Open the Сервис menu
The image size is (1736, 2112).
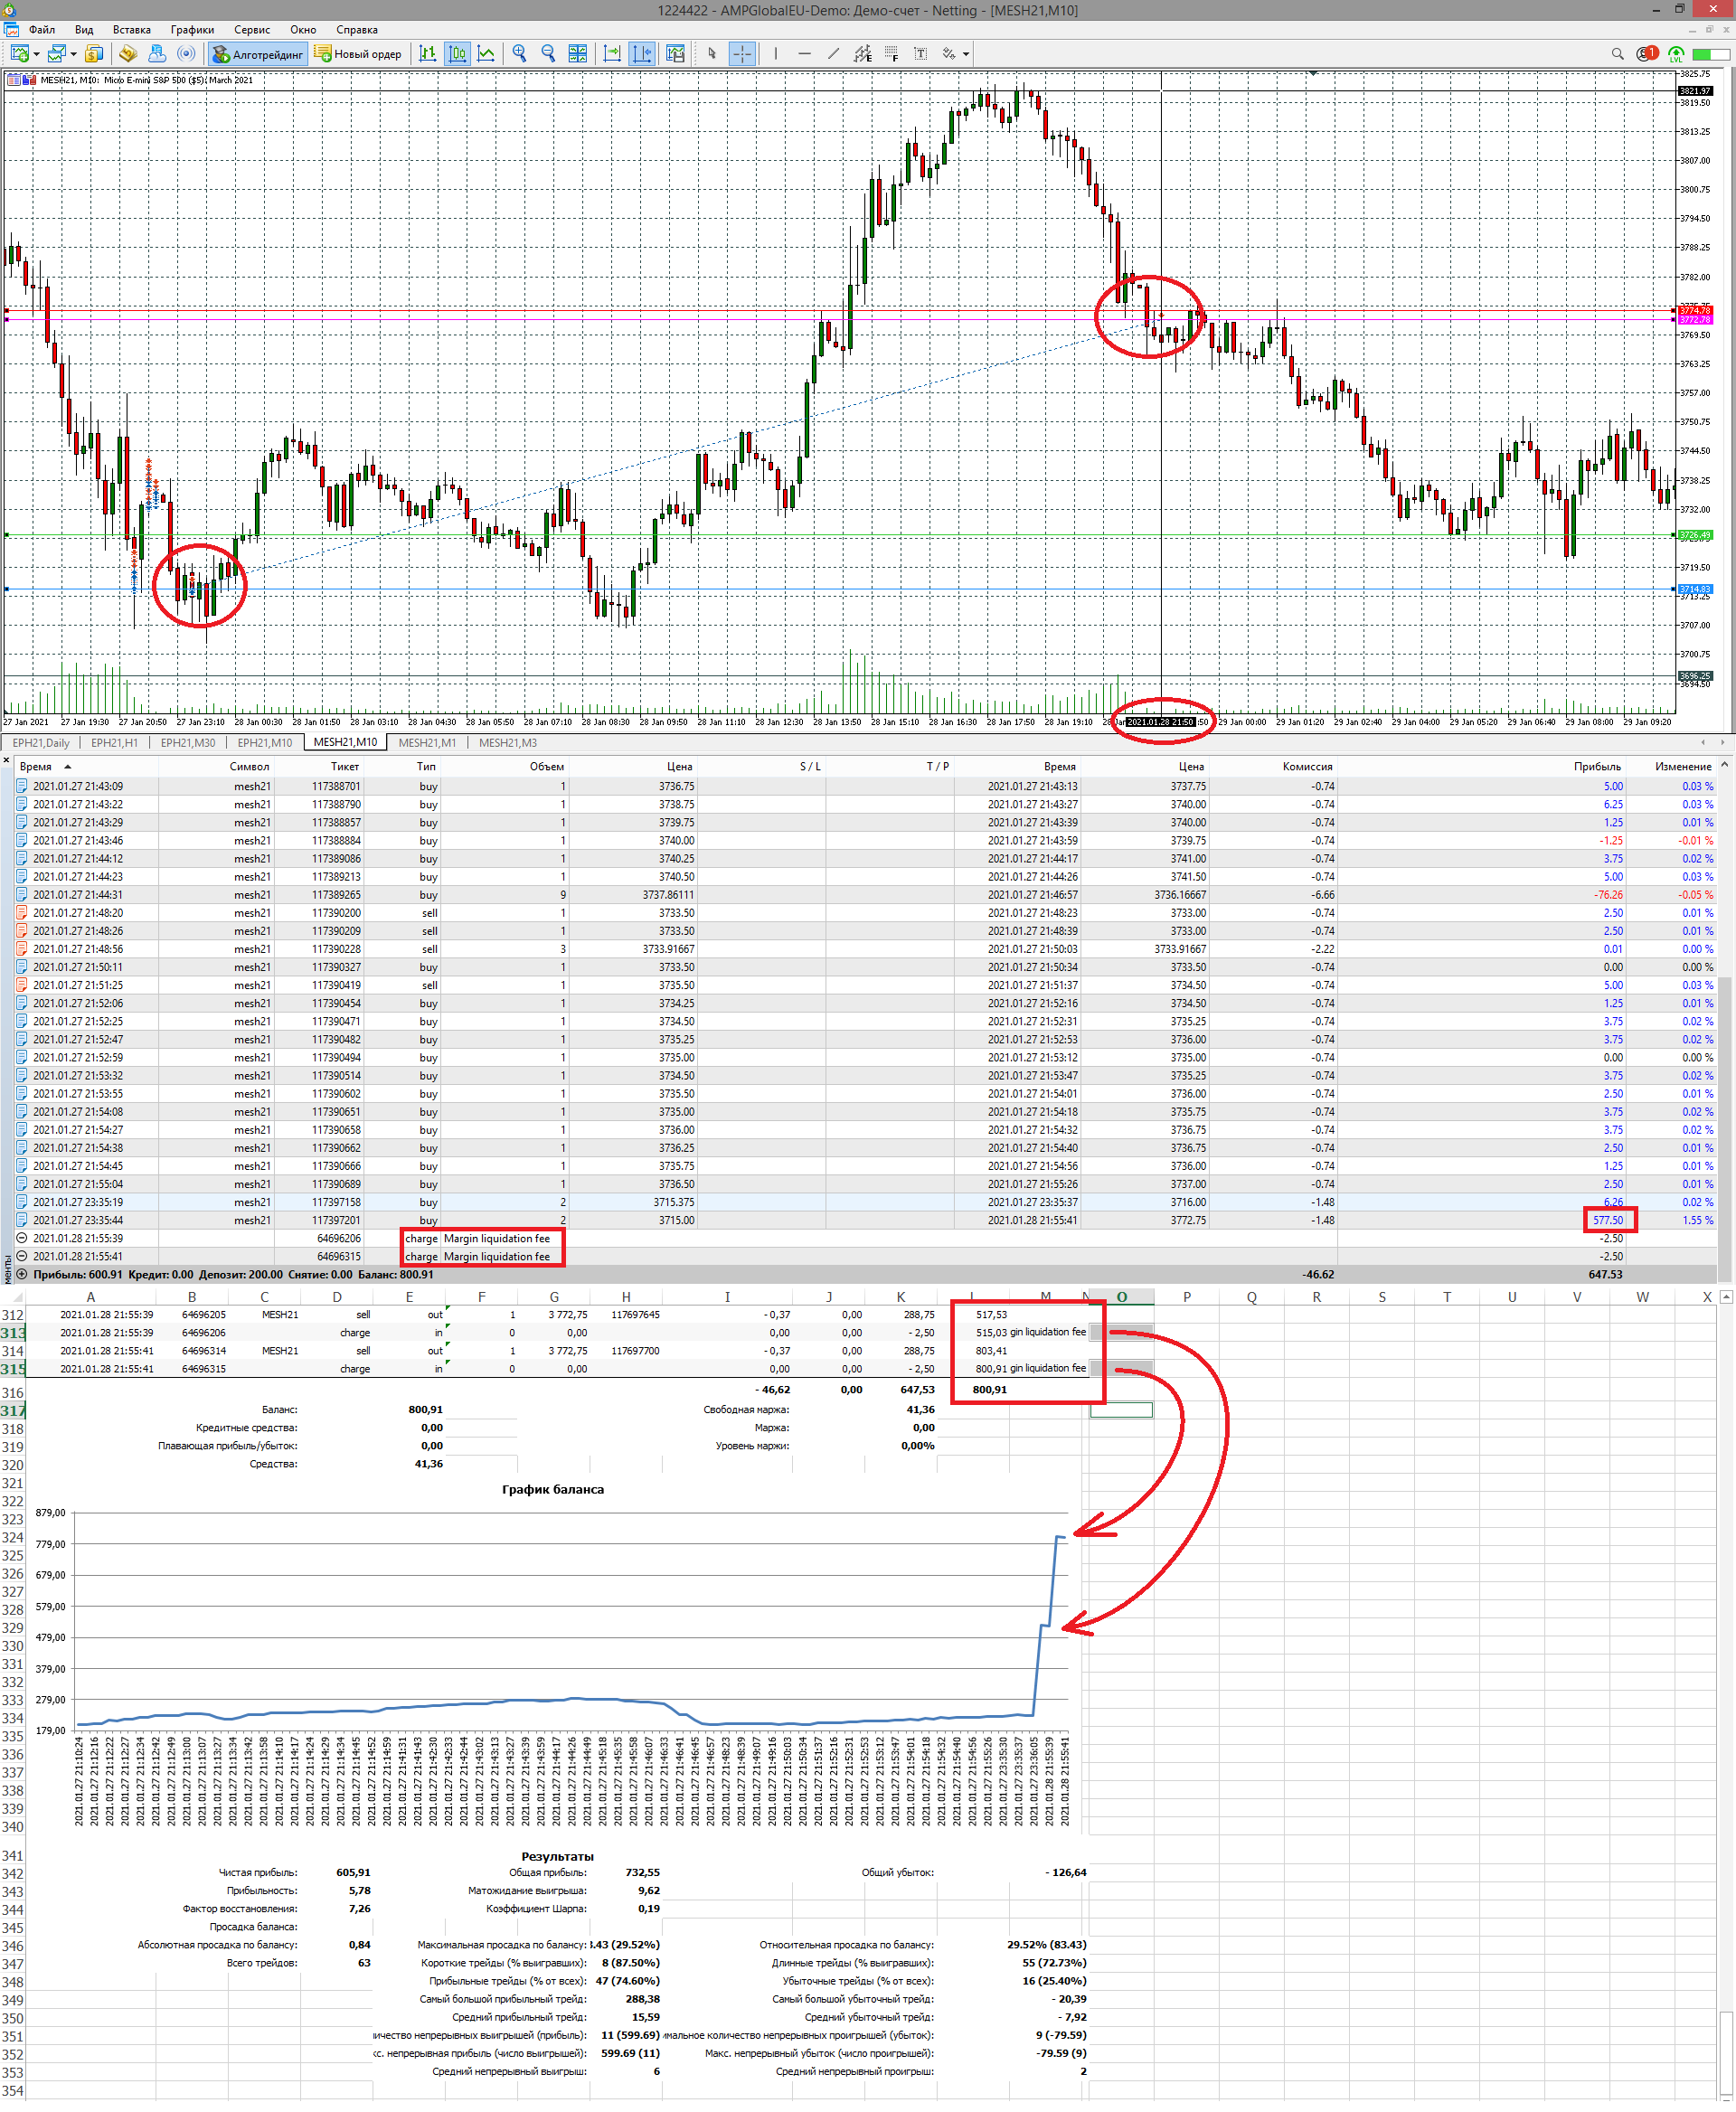pyautogui.click(x=252, y=30)
